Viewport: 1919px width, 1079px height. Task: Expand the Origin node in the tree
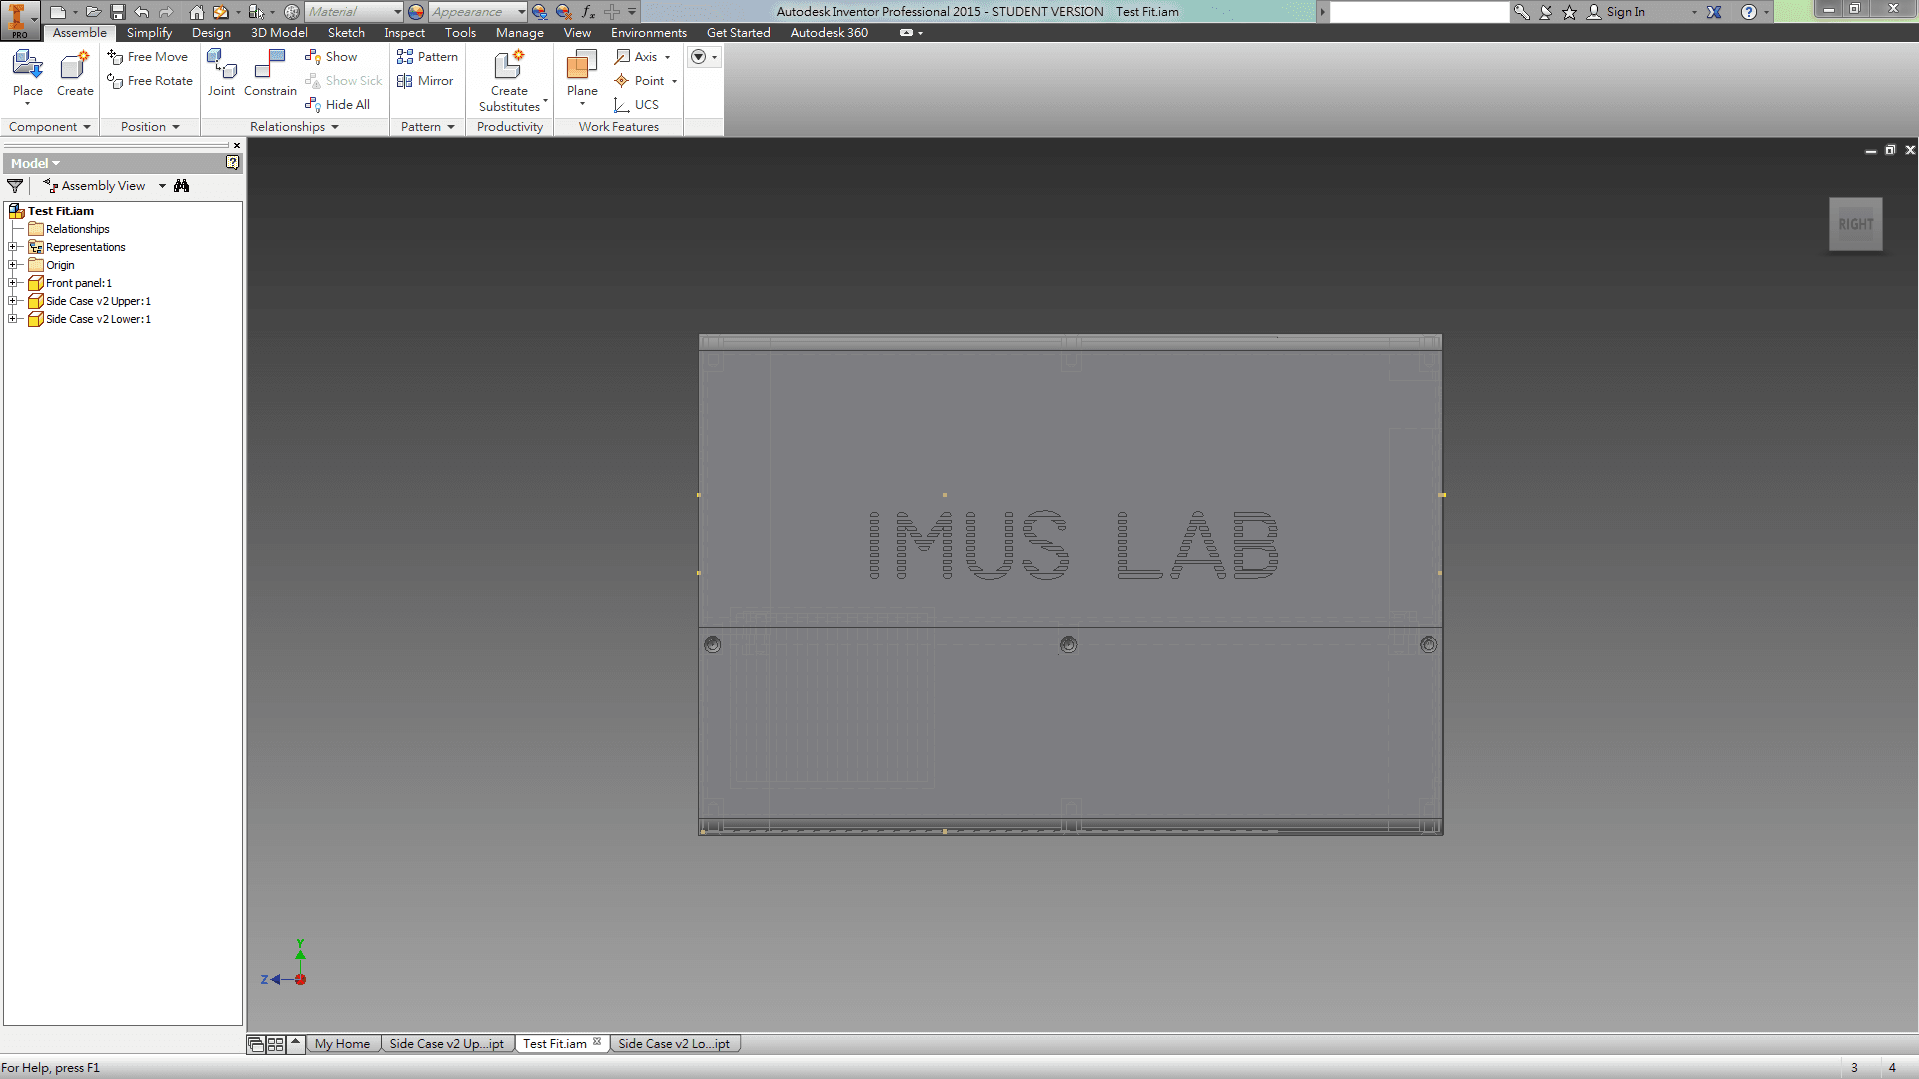coord(14,264)
